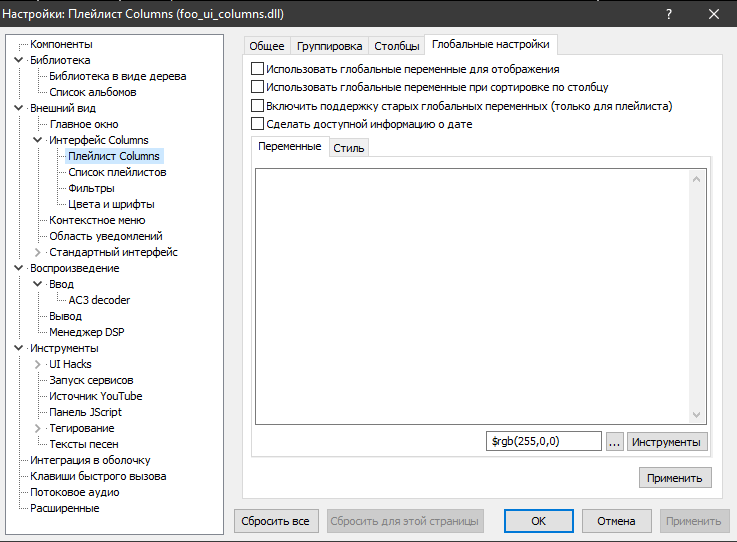
Task: Click inside the $rgb(255,0,0) input field
Action: [544, 441]
